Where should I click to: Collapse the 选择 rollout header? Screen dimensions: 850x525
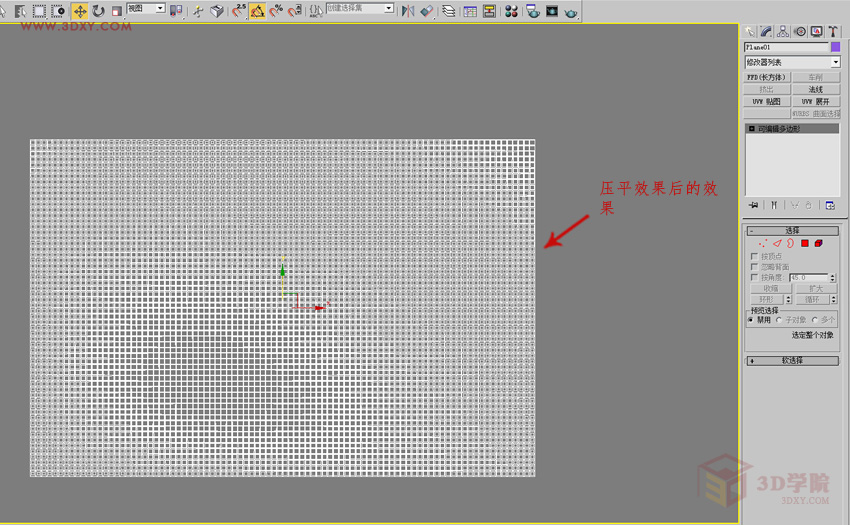coord(792,231)
